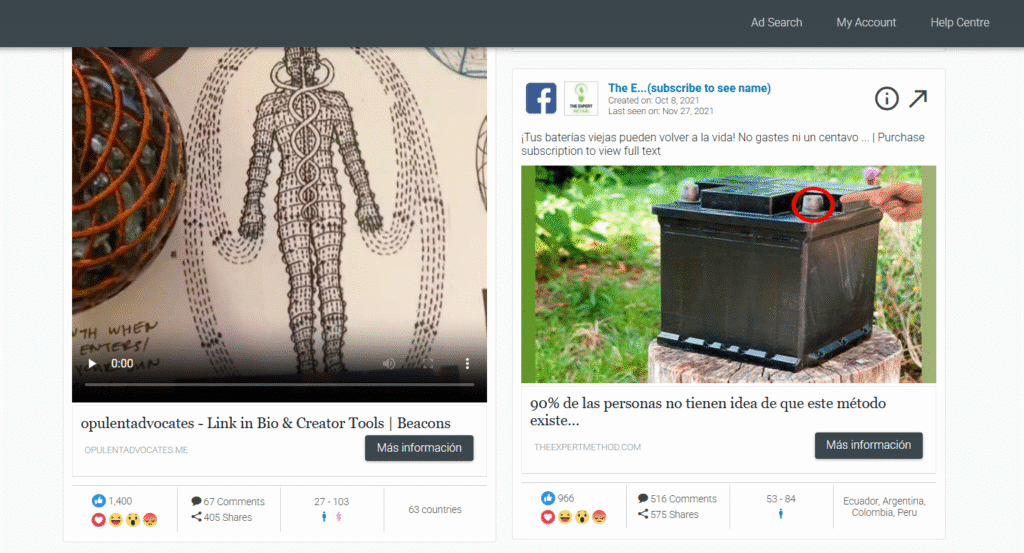The width and height of the screenshot is (1024, 553).
Task: Click the wow reaction under 966 likes
Action: [582, 517]
